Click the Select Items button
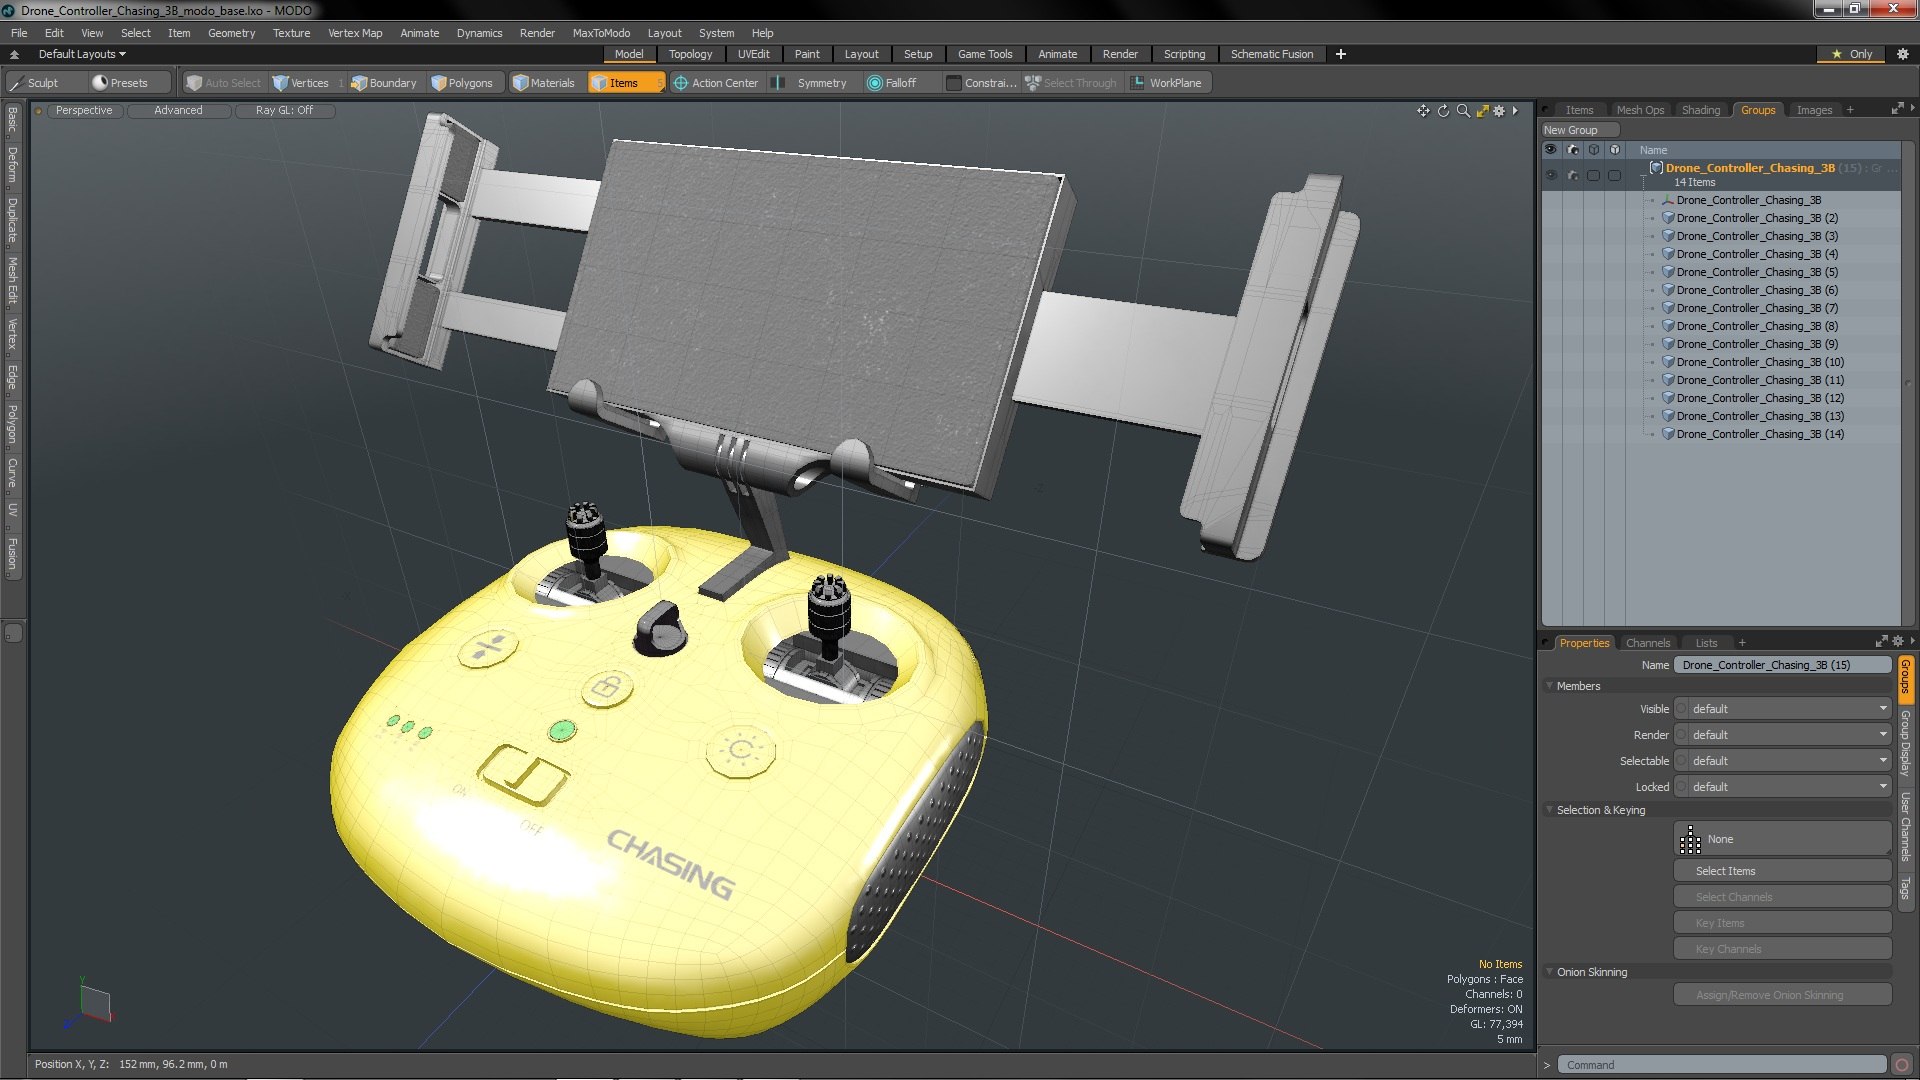 pos(1783,871)
